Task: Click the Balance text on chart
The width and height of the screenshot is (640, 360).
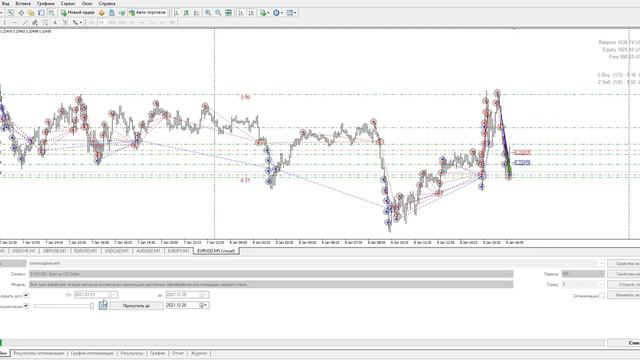Action: (x=619, y=42)
